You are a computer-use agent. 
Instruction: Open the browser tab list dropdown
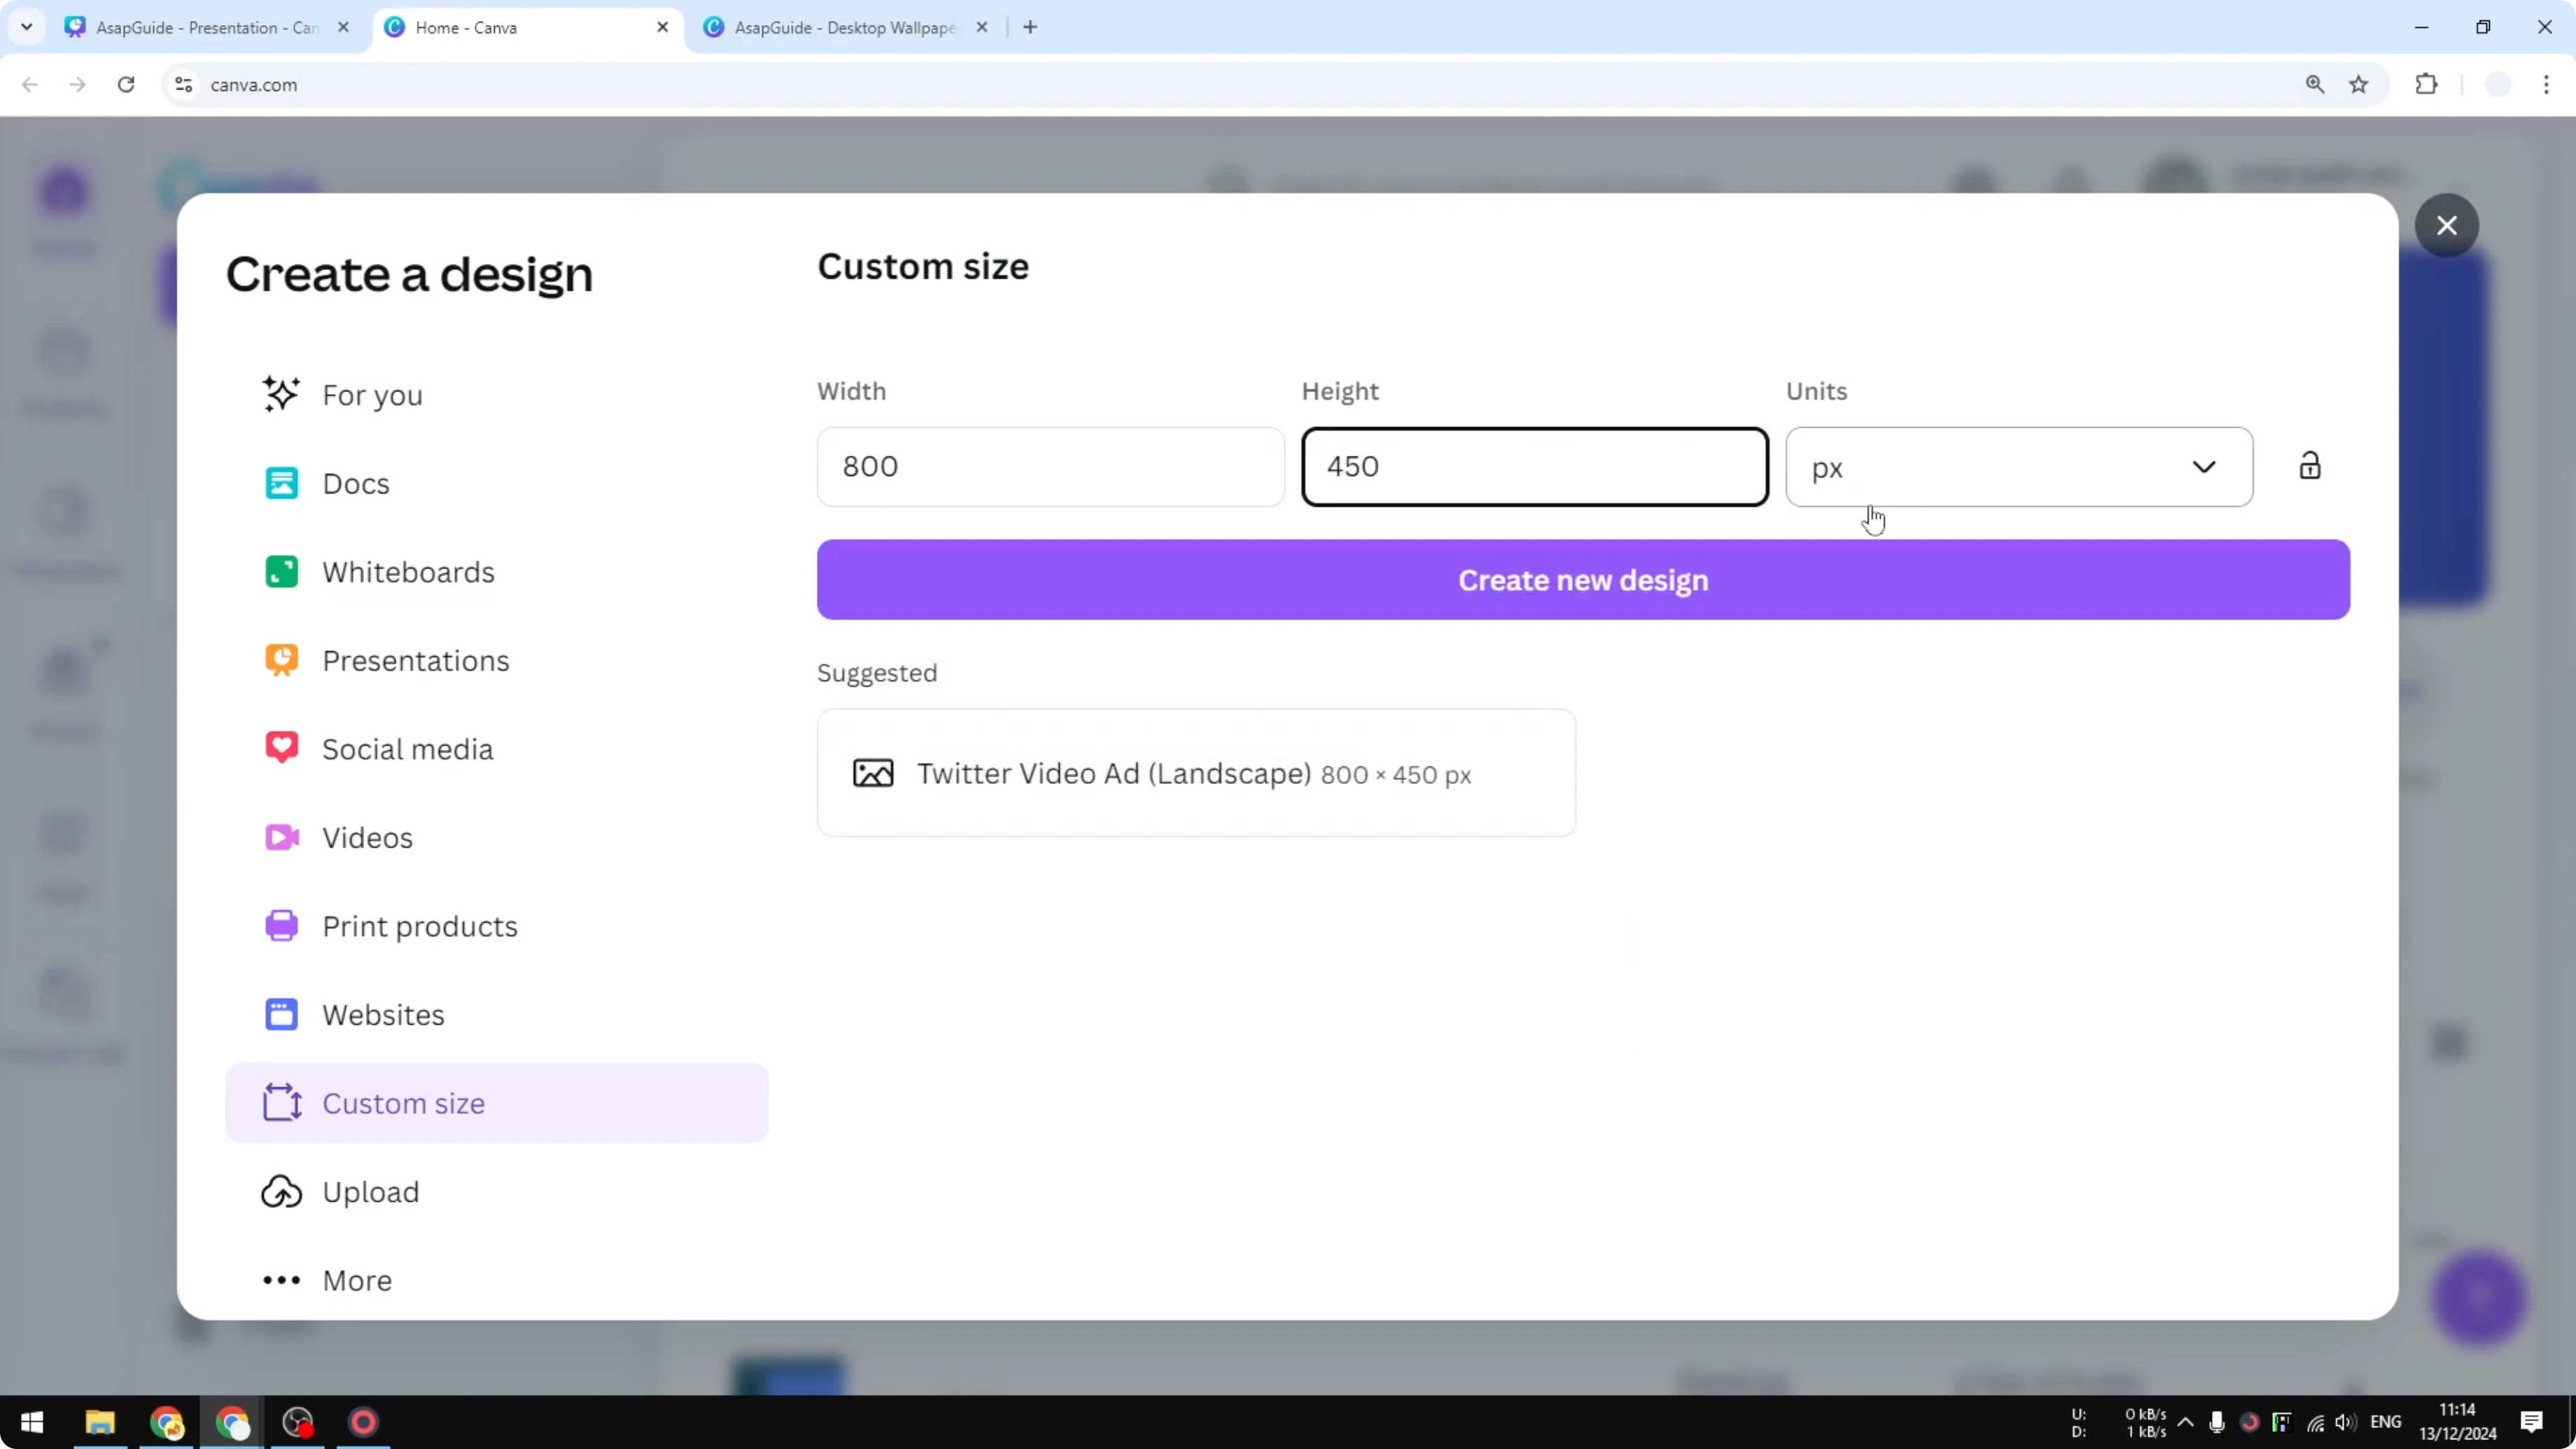click(27, 27)
